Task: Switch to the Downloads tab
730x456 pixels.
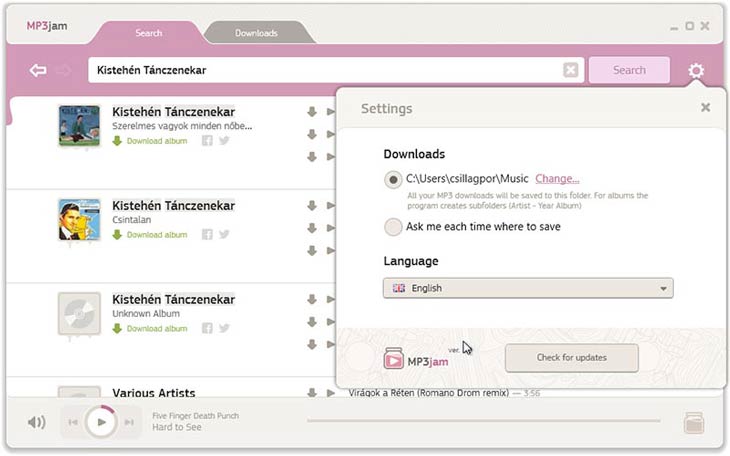Action: 257,33
